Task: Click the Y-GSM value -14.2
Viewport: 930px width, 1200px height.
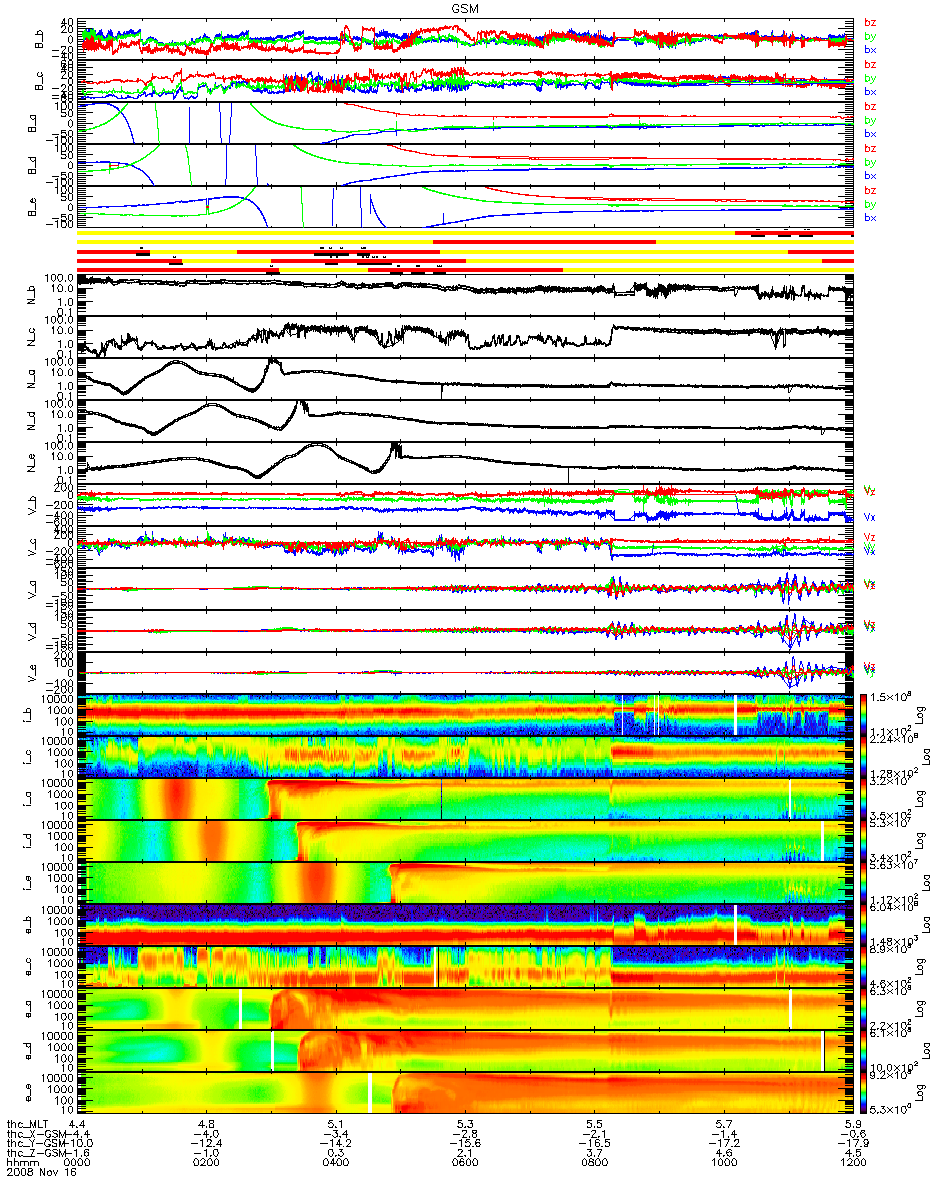Action: coord(335,1143)
